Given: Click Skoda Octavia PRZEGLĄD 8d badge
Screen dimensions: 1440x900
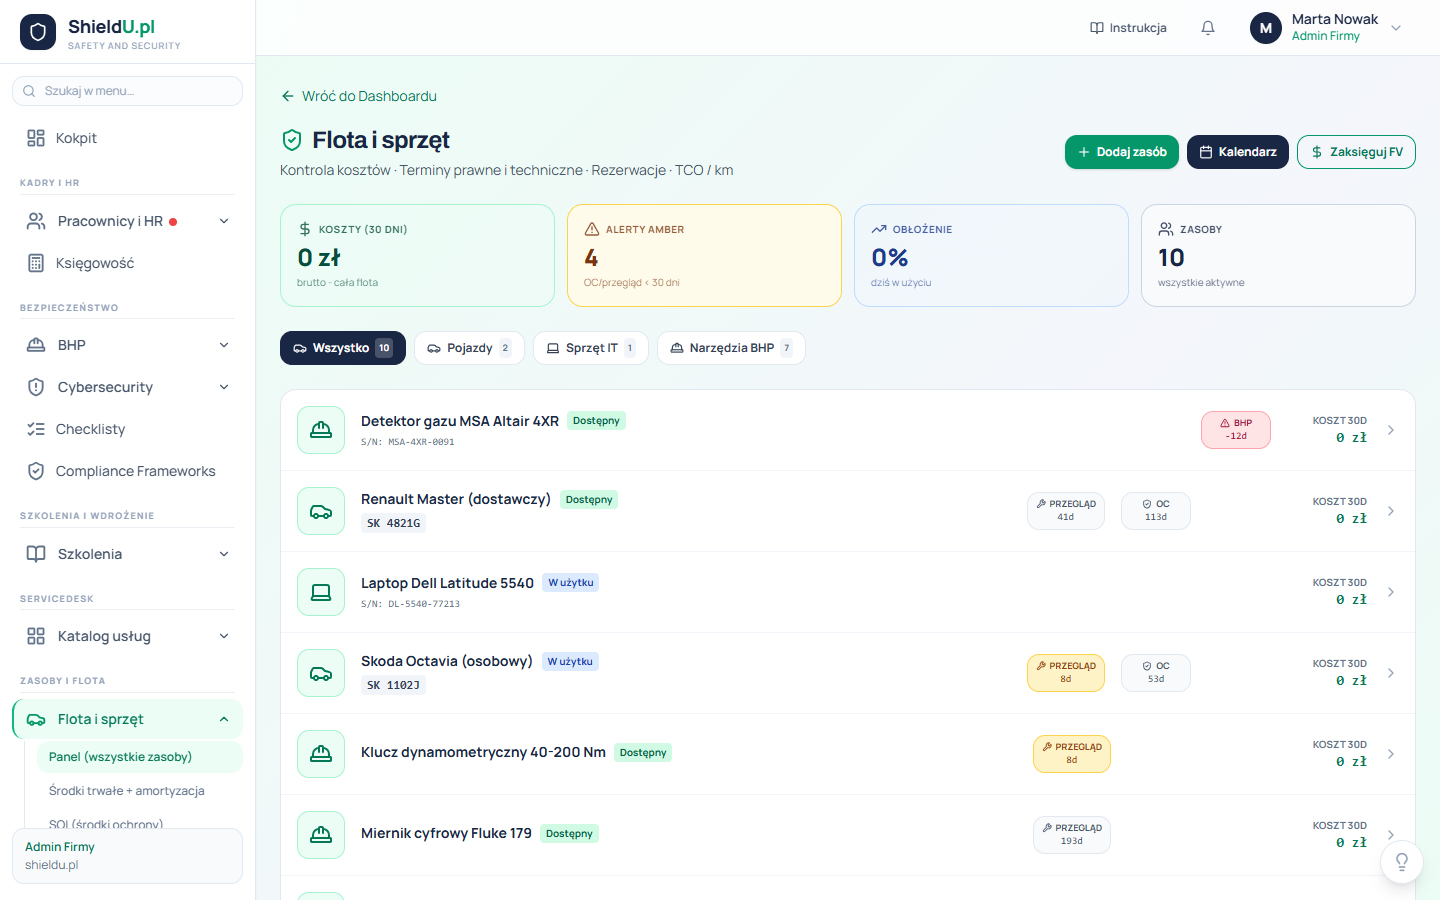Looking at the screenshot, I should click(1066, 673).
